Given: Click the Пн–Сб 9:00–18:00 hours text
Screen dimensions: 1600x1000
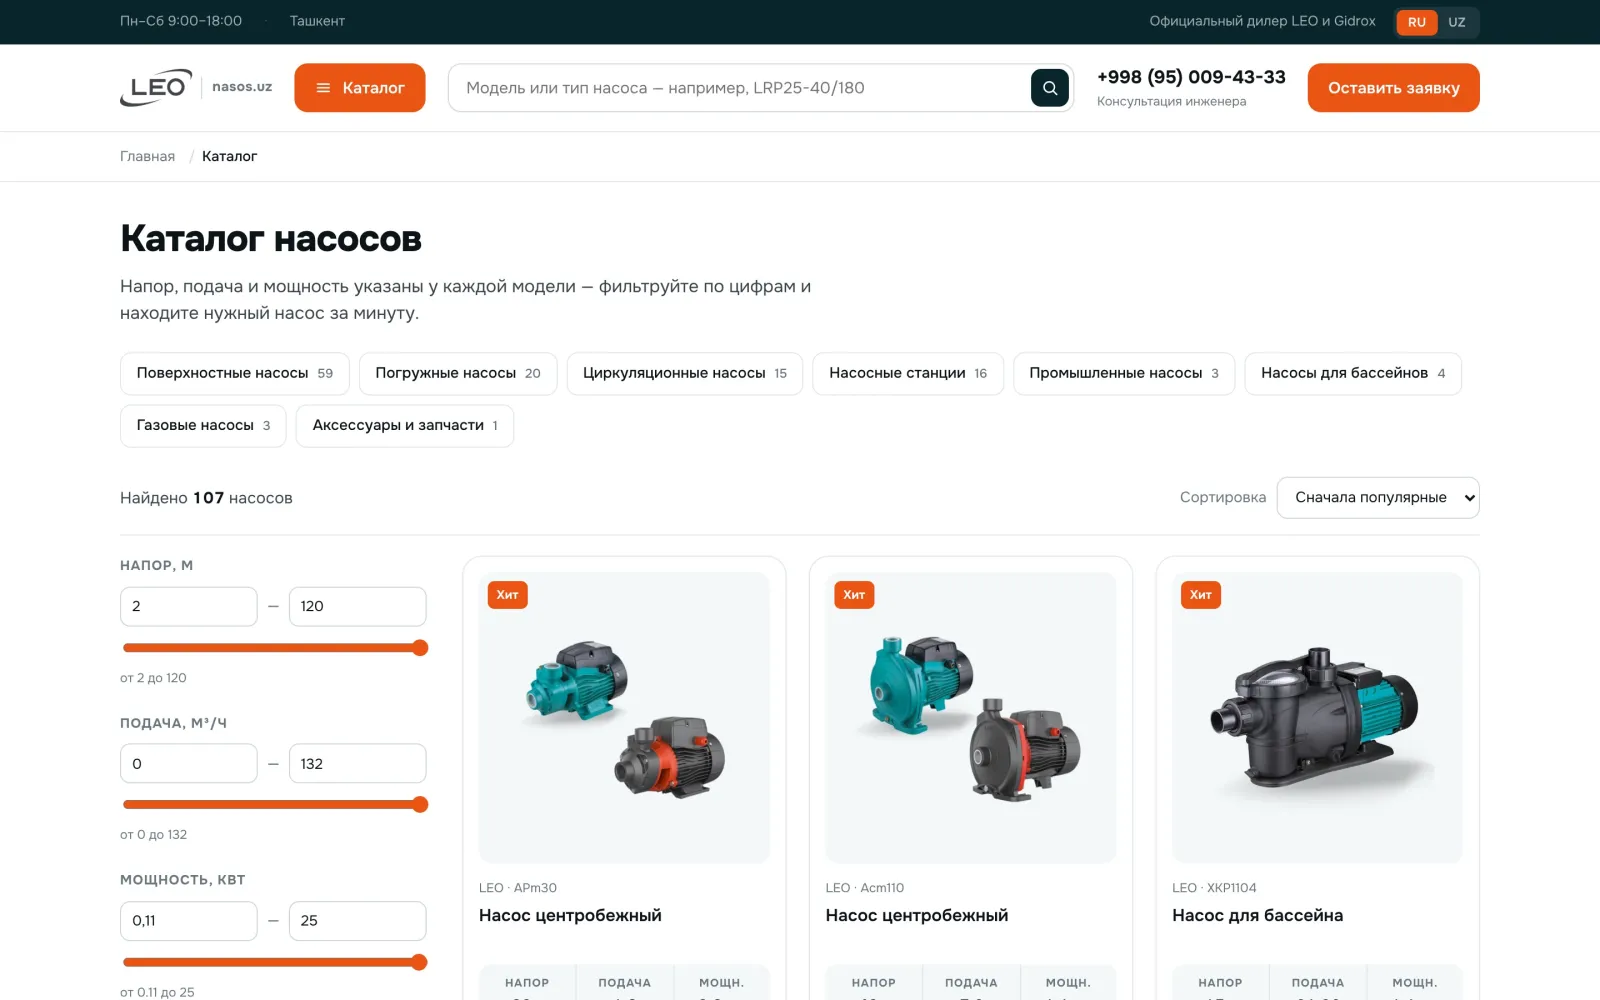Looking at the screenshot, I should [181, 21].
